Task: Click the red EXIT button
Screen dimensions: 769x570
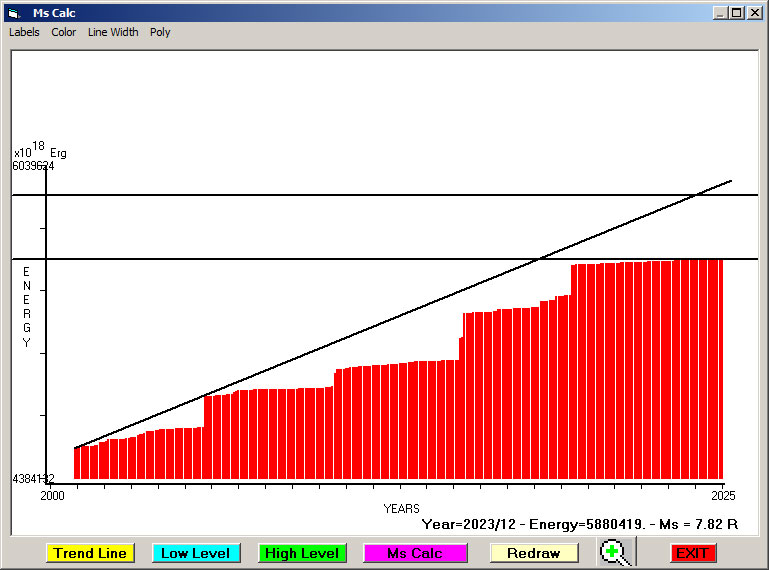Action: [x=692, y=553]
